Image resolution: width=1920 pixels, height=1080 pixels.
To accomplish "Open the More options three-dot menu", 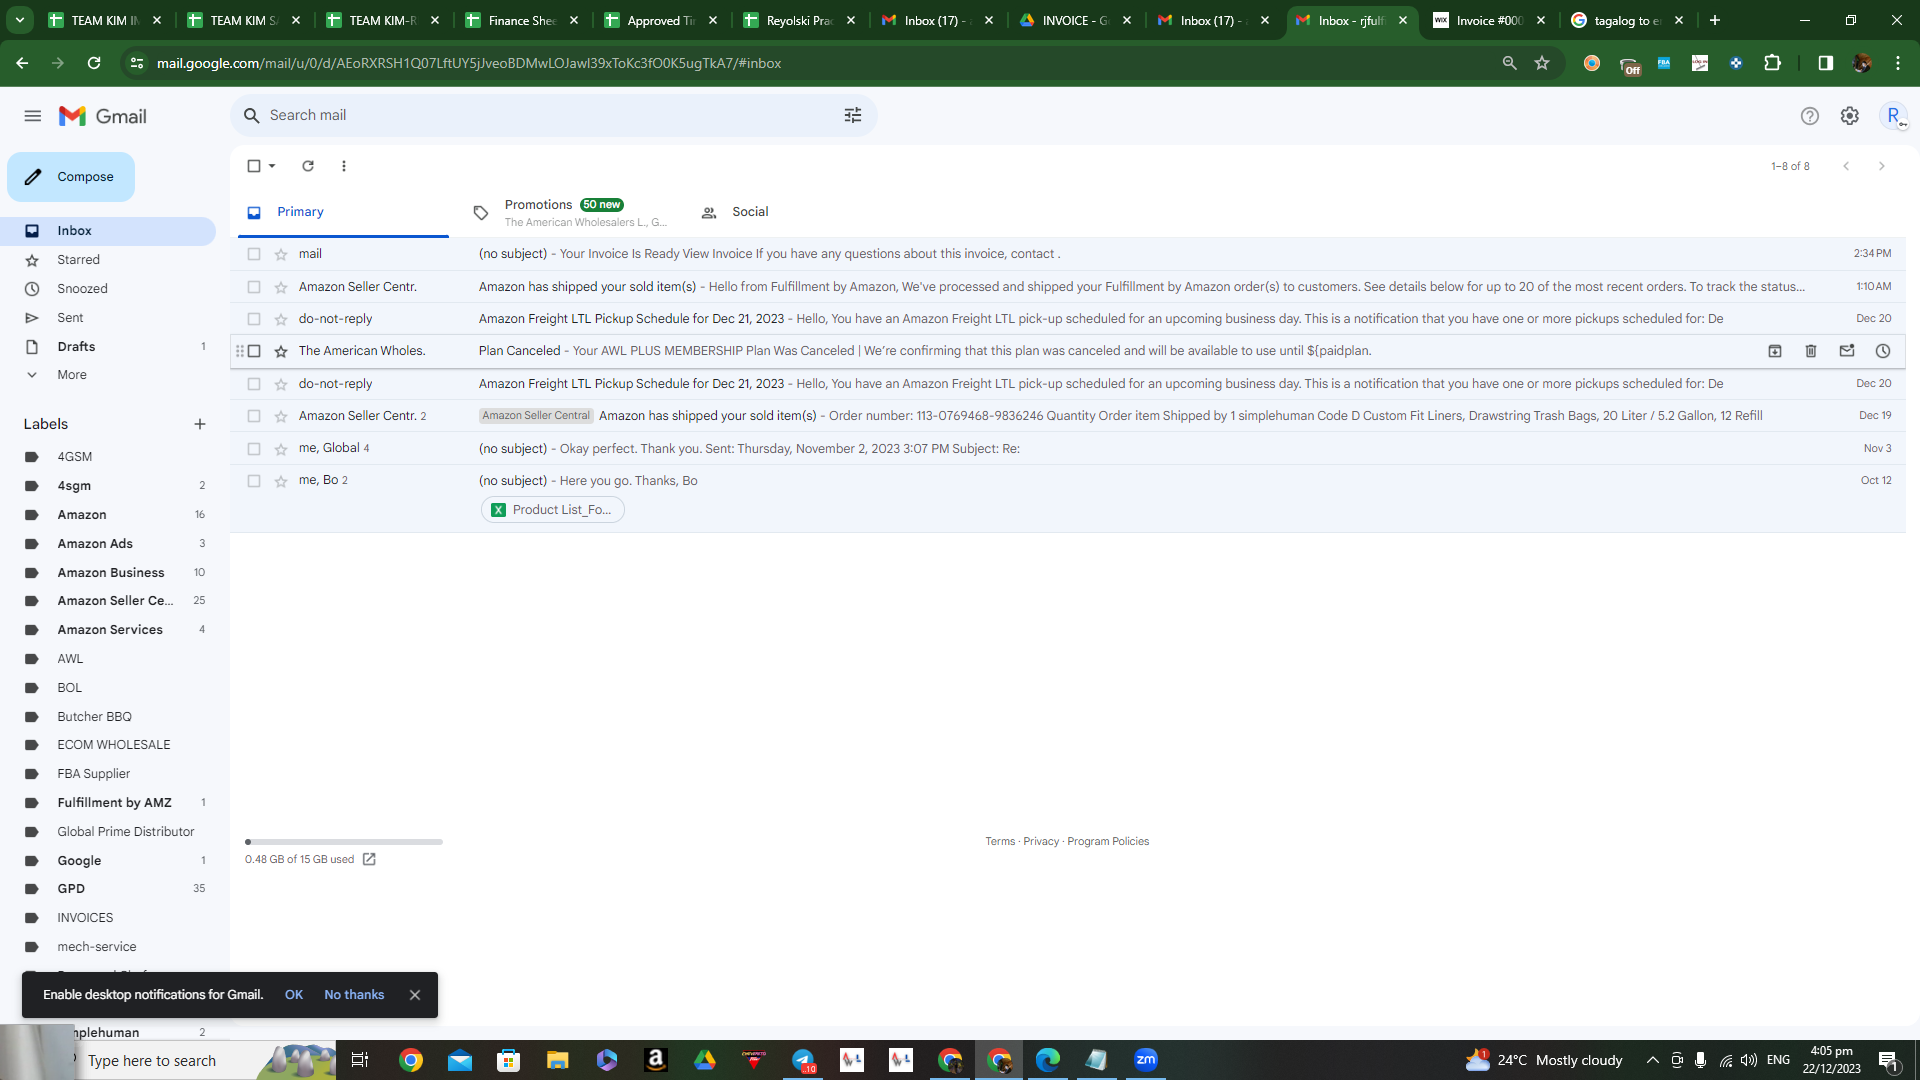I will pyautogui.click(x=344, y=166).
